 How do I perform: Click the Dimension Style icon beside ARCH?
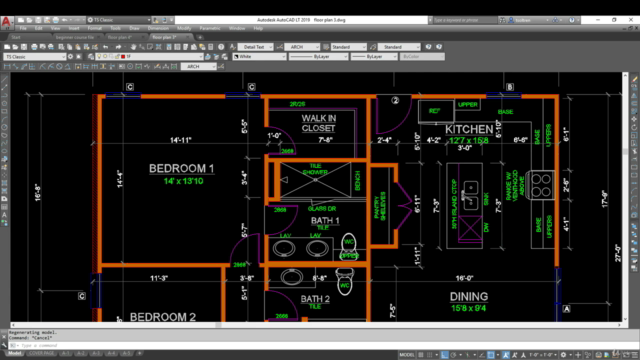pos(280,47)
